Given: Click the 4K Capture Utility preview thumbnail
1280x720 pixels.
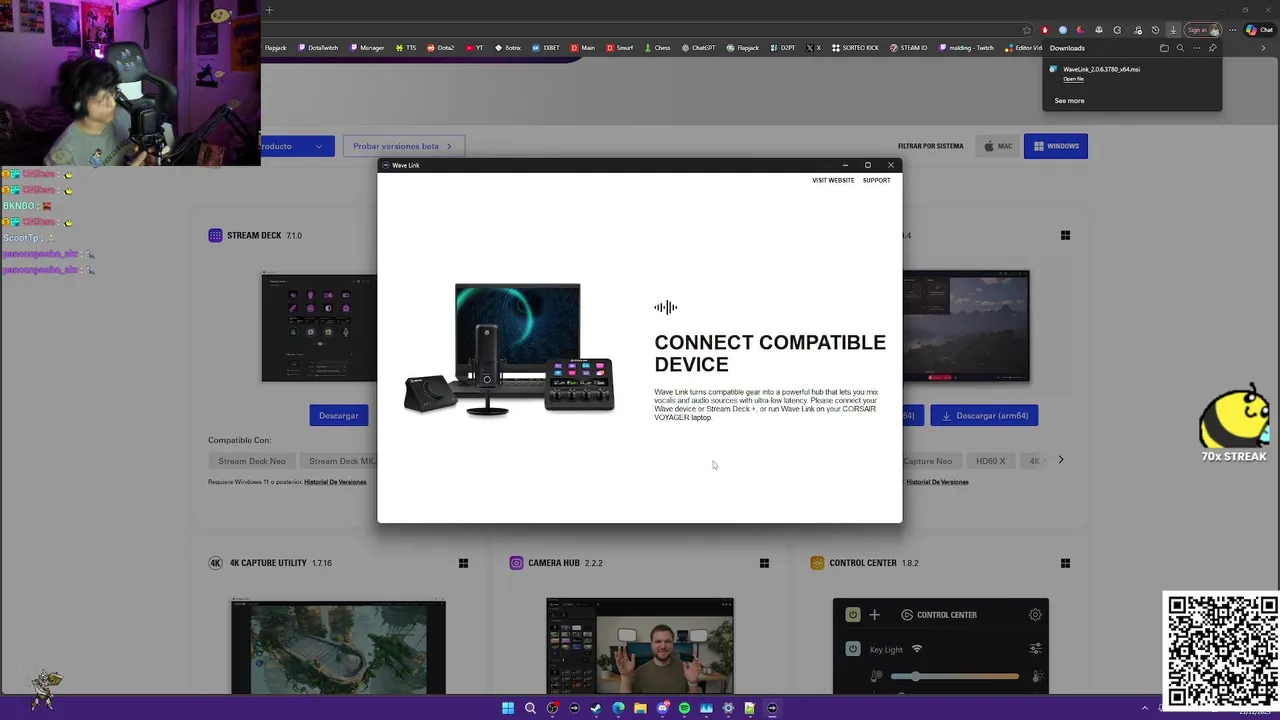Looking at the screenshot, I should coord(338,646).
